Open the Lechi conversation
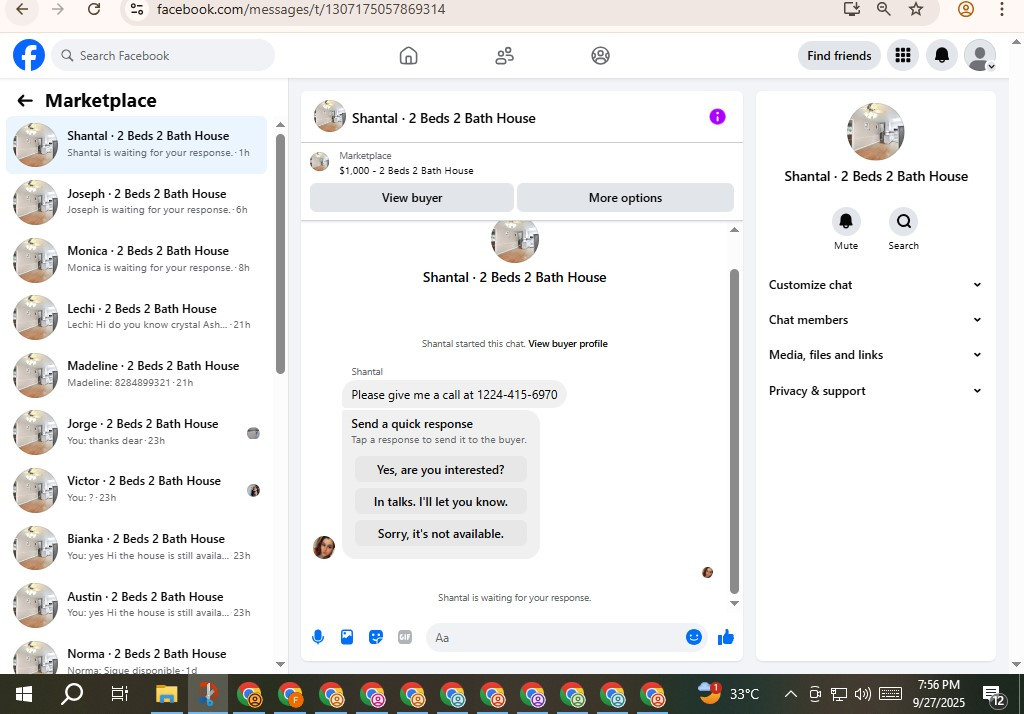 pos(136,317)
